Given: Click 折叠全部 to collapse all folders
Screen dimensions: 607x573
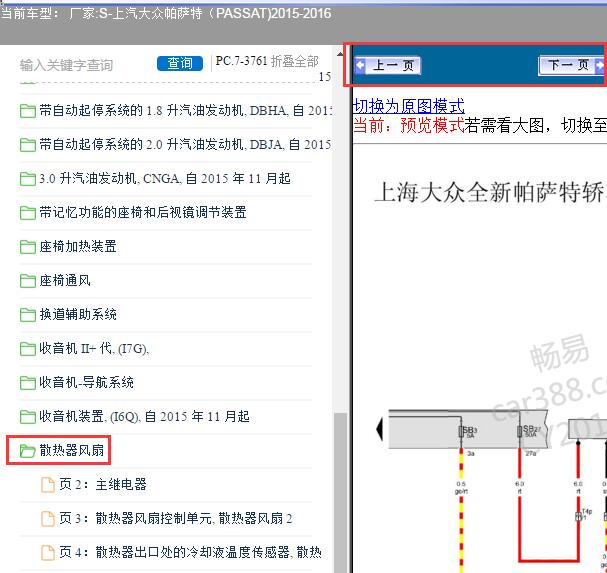Looking at the screenshot, I should pos(295,61).
